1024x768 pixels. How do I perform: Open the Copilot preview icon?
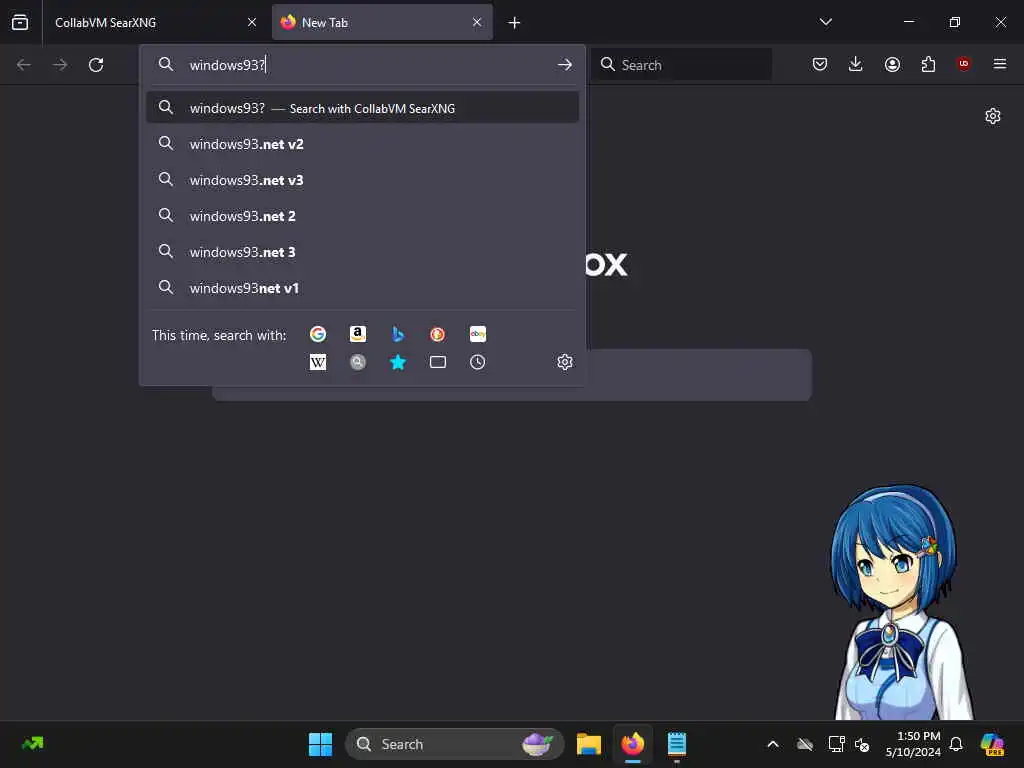coord(991,744)
